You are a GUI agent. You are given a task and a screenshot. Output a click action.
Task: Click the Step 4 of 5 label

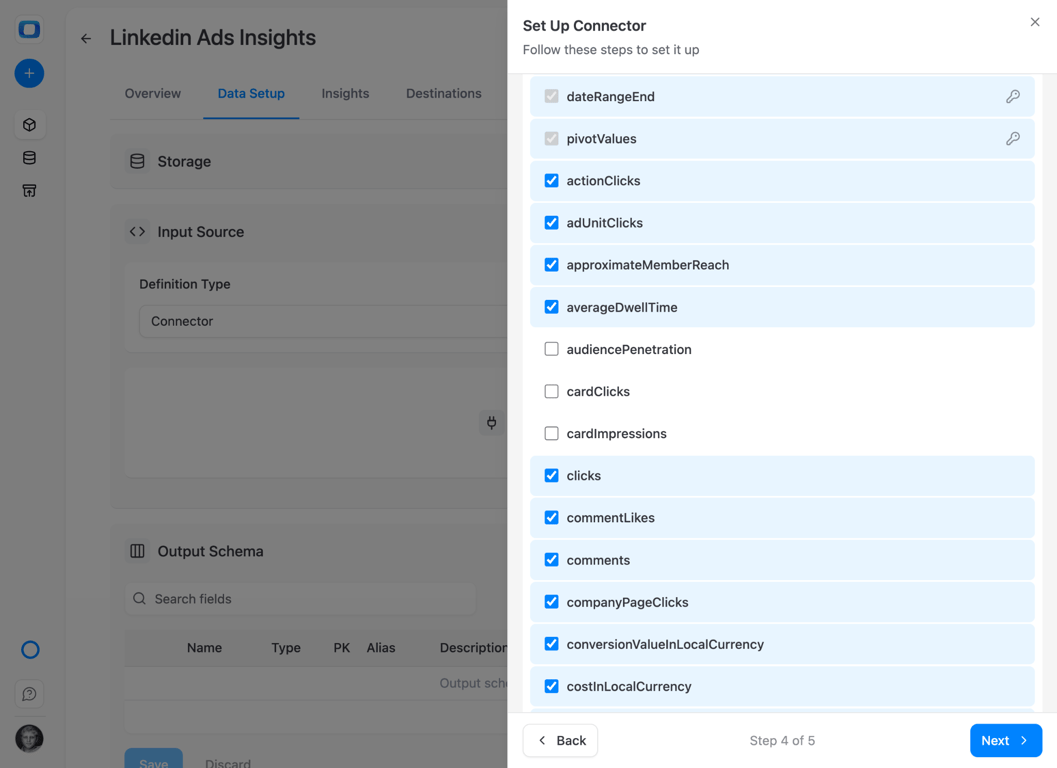tap(782, 740)
